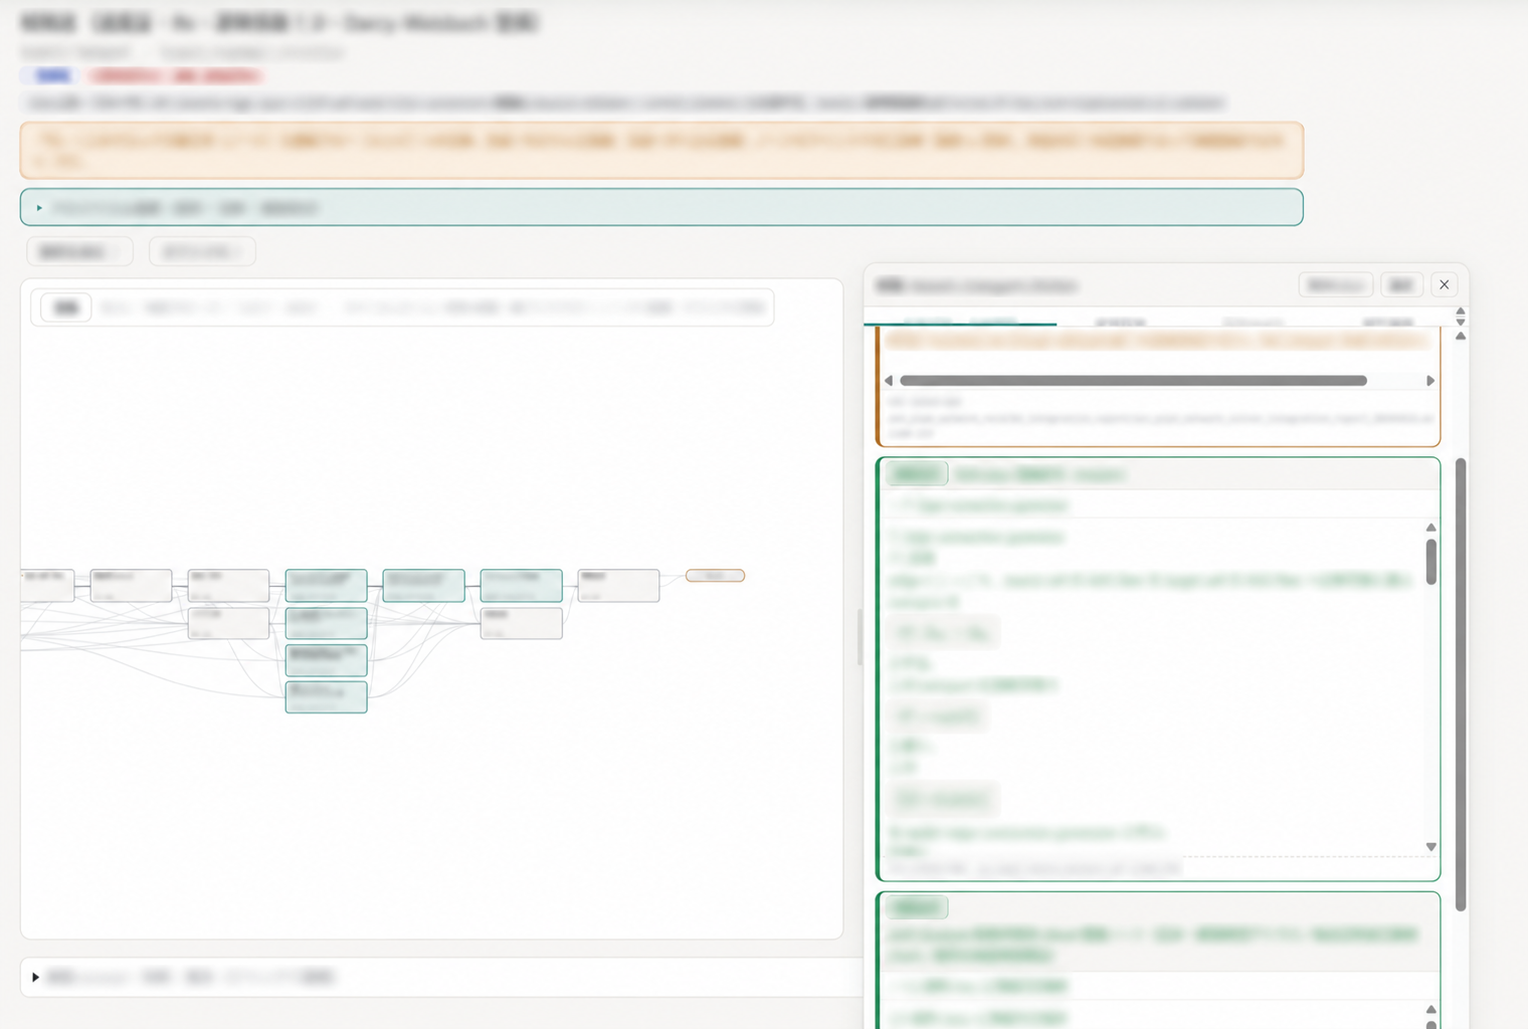Image resolution: width=1528 pixels, height=1029 pixels.
Task: Click the red tag badge under the page title
Action: point(175,76)
